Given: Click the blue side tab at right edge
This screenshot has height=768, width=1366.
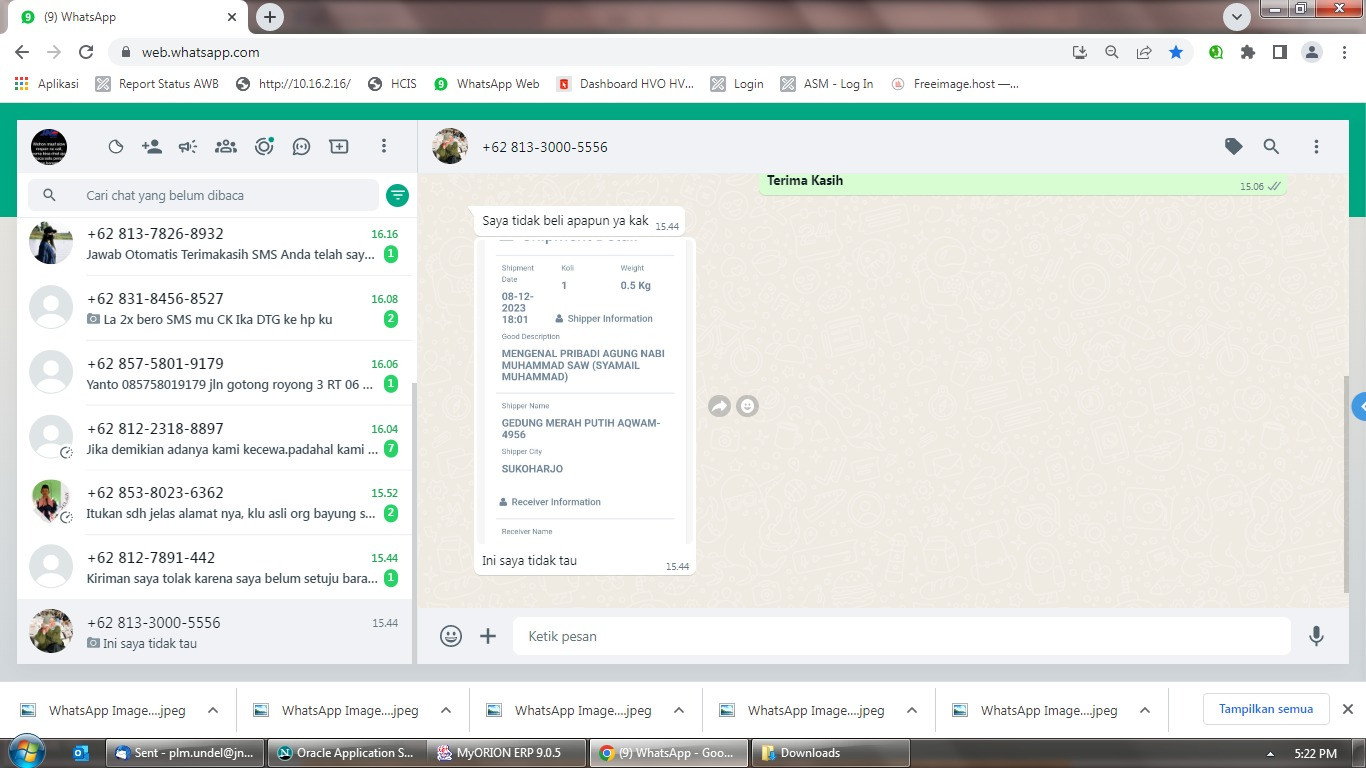Looking at the screenshot, I should tap(1359, 407).
